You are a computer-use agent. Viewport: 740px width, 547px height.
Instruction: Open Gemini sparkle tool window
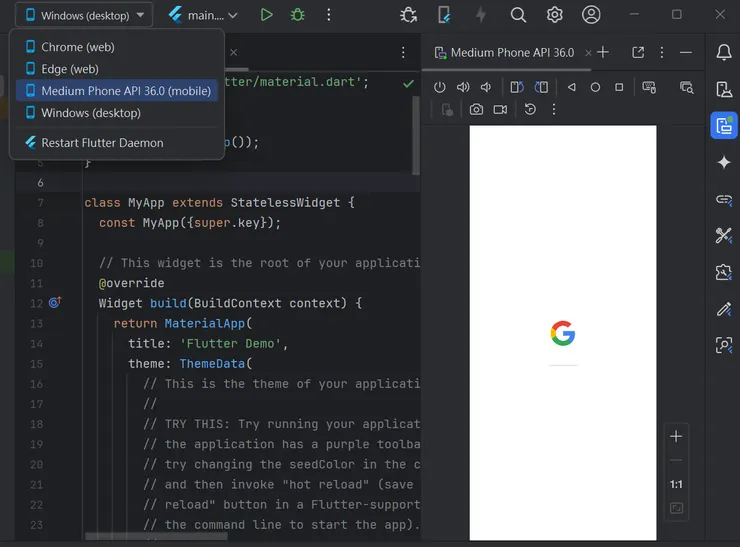724,162
